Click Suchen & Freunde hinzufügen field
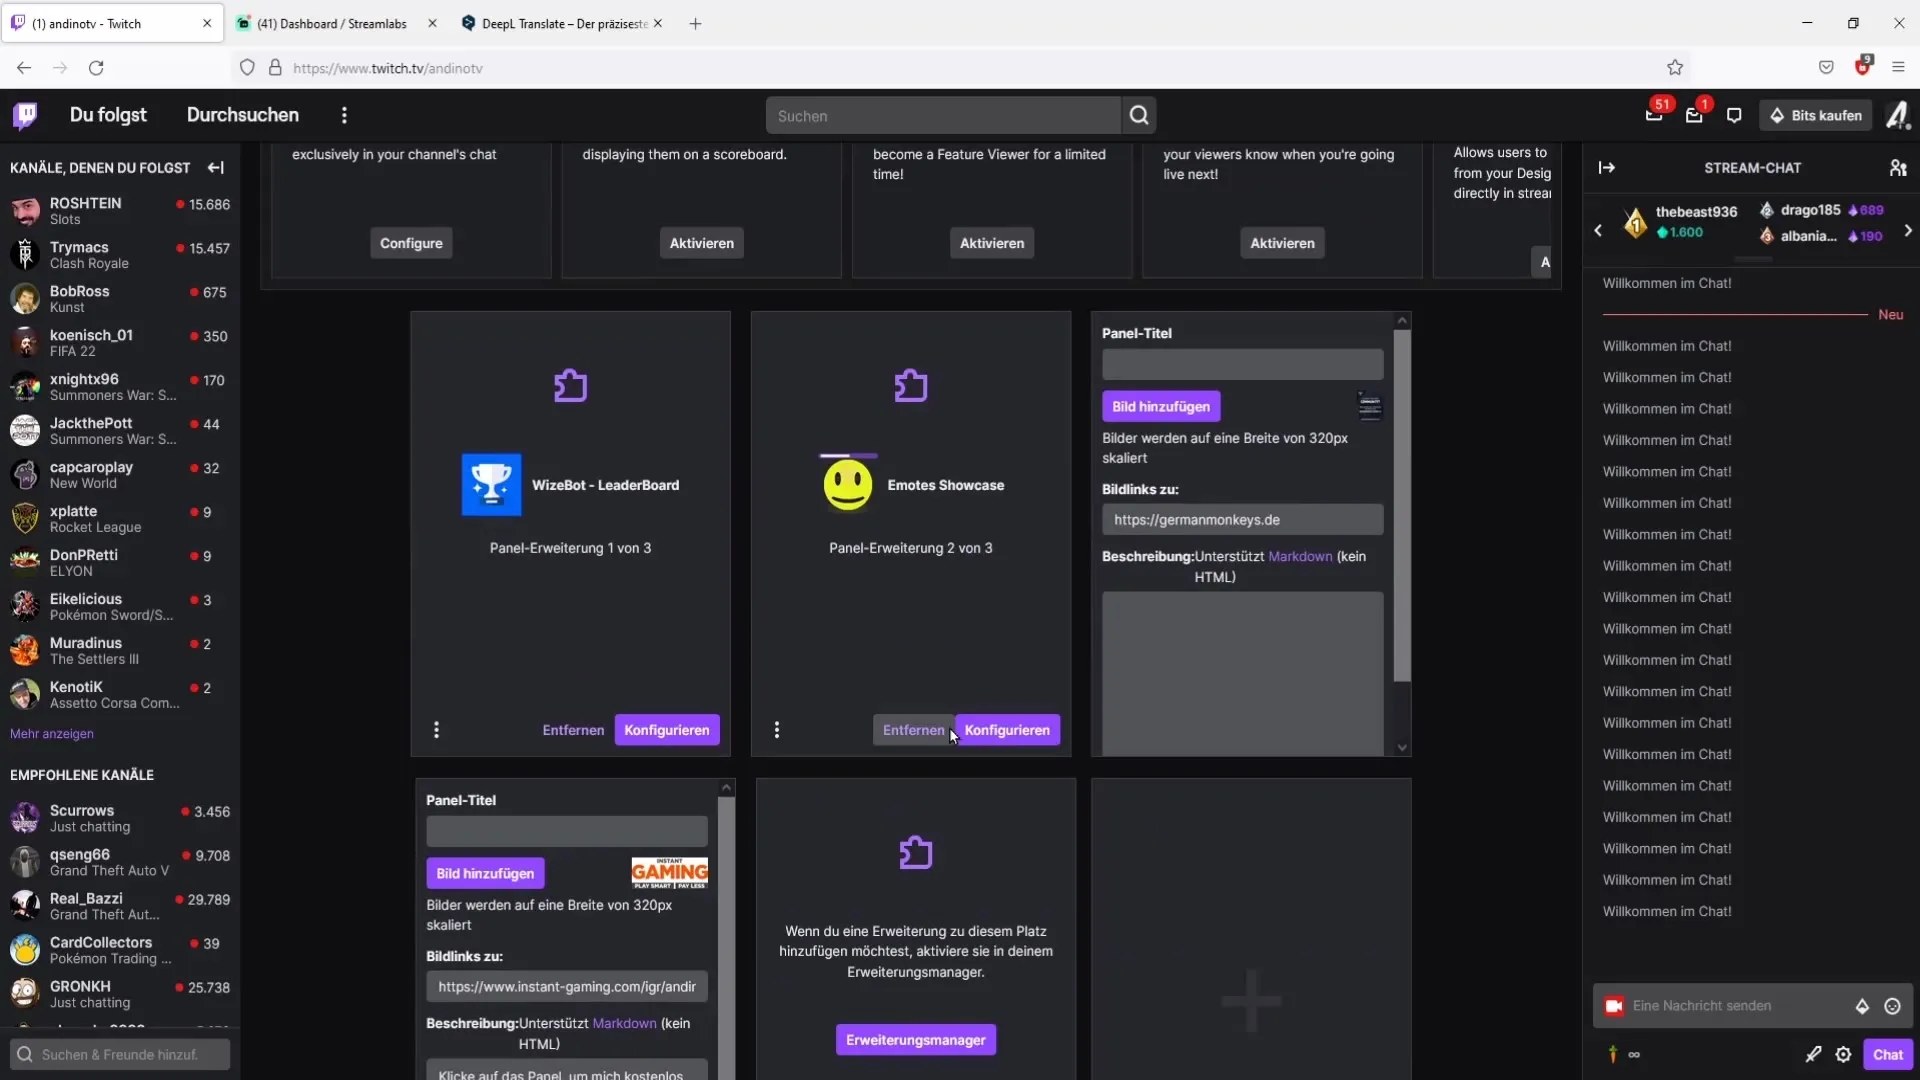This screenshot has height=1080, width=1920. tap(120, 1054)
